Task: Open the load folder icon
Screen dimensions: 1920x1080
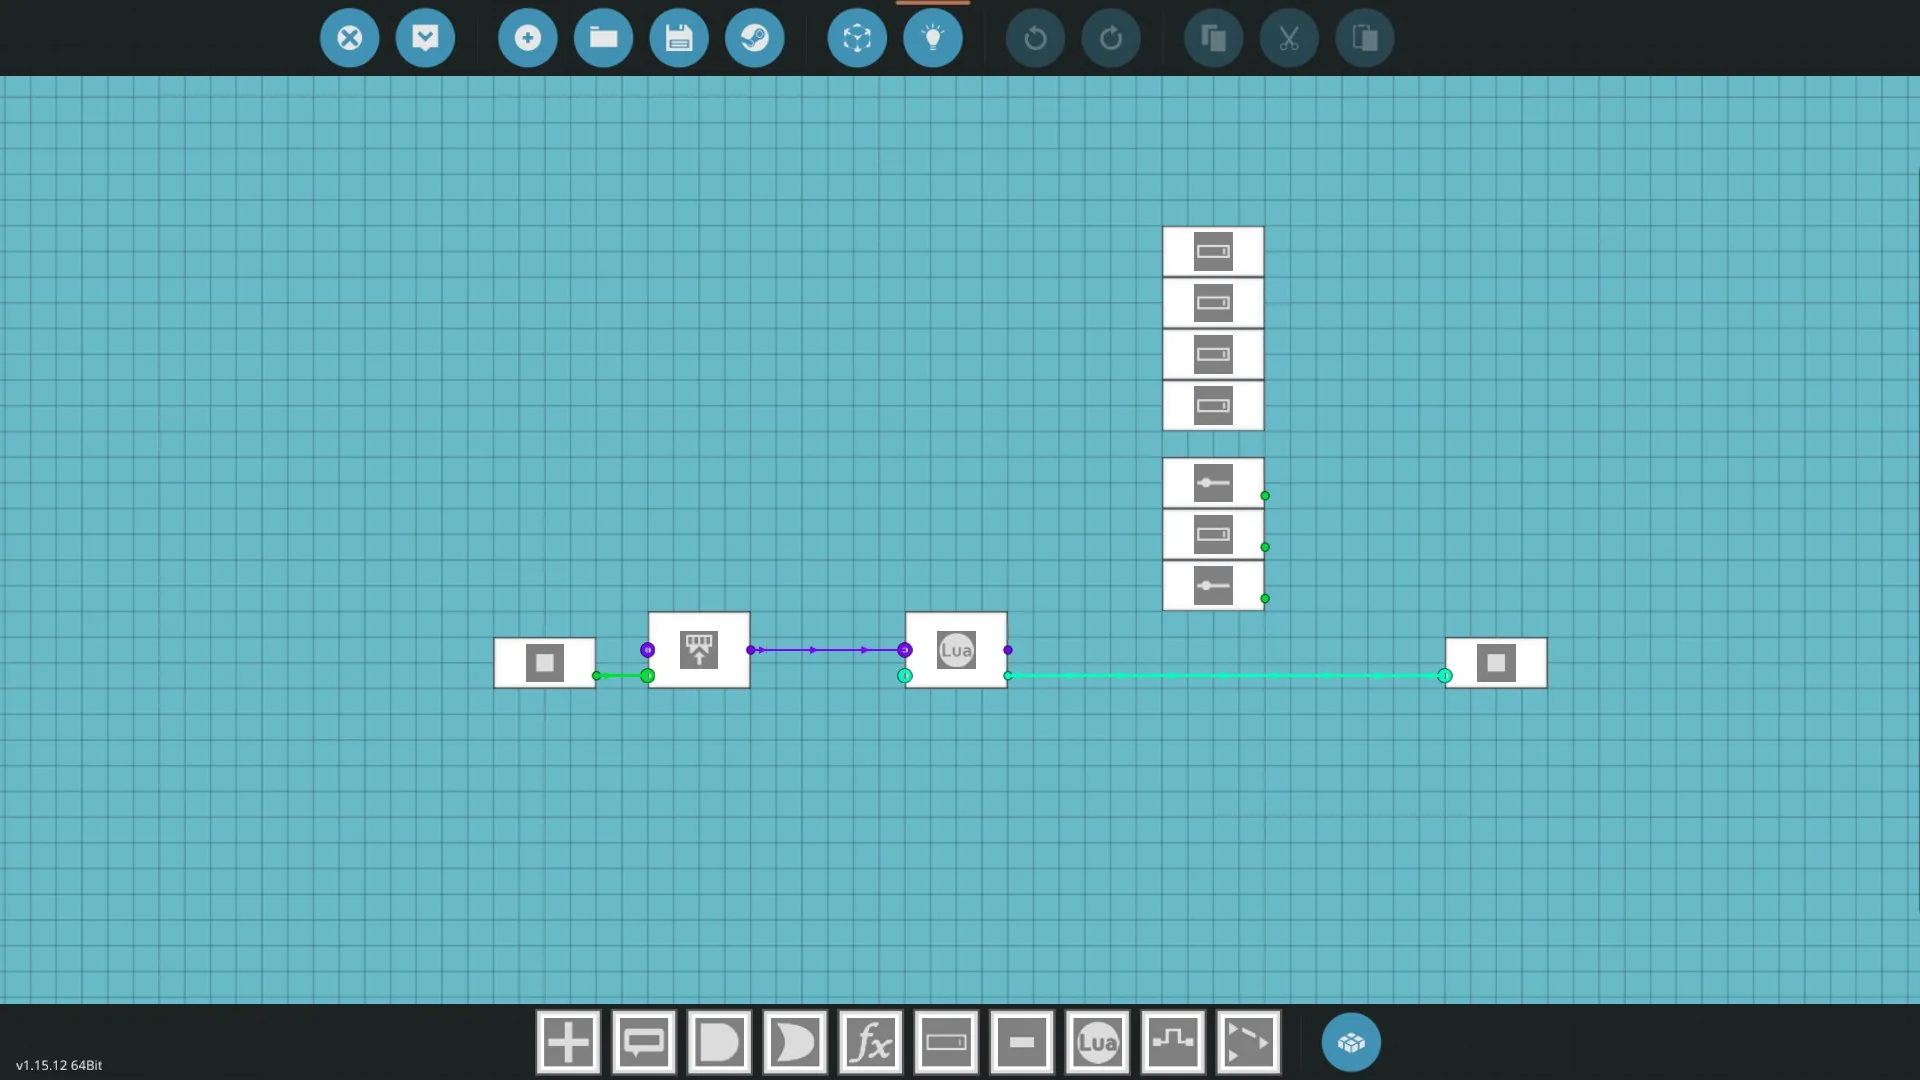Action: click(x=603, y=38)
